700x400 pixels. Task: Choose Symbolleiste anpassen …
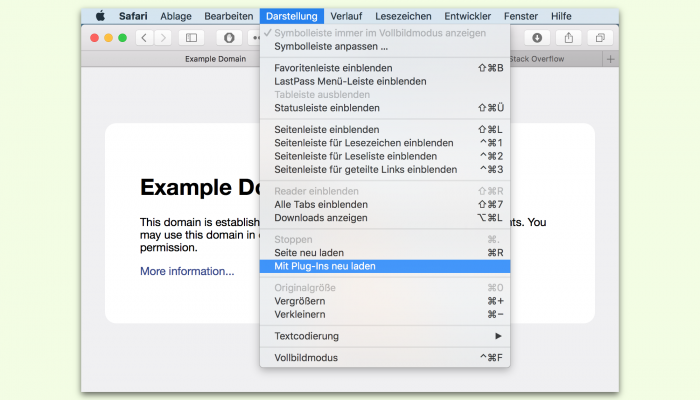385,46
